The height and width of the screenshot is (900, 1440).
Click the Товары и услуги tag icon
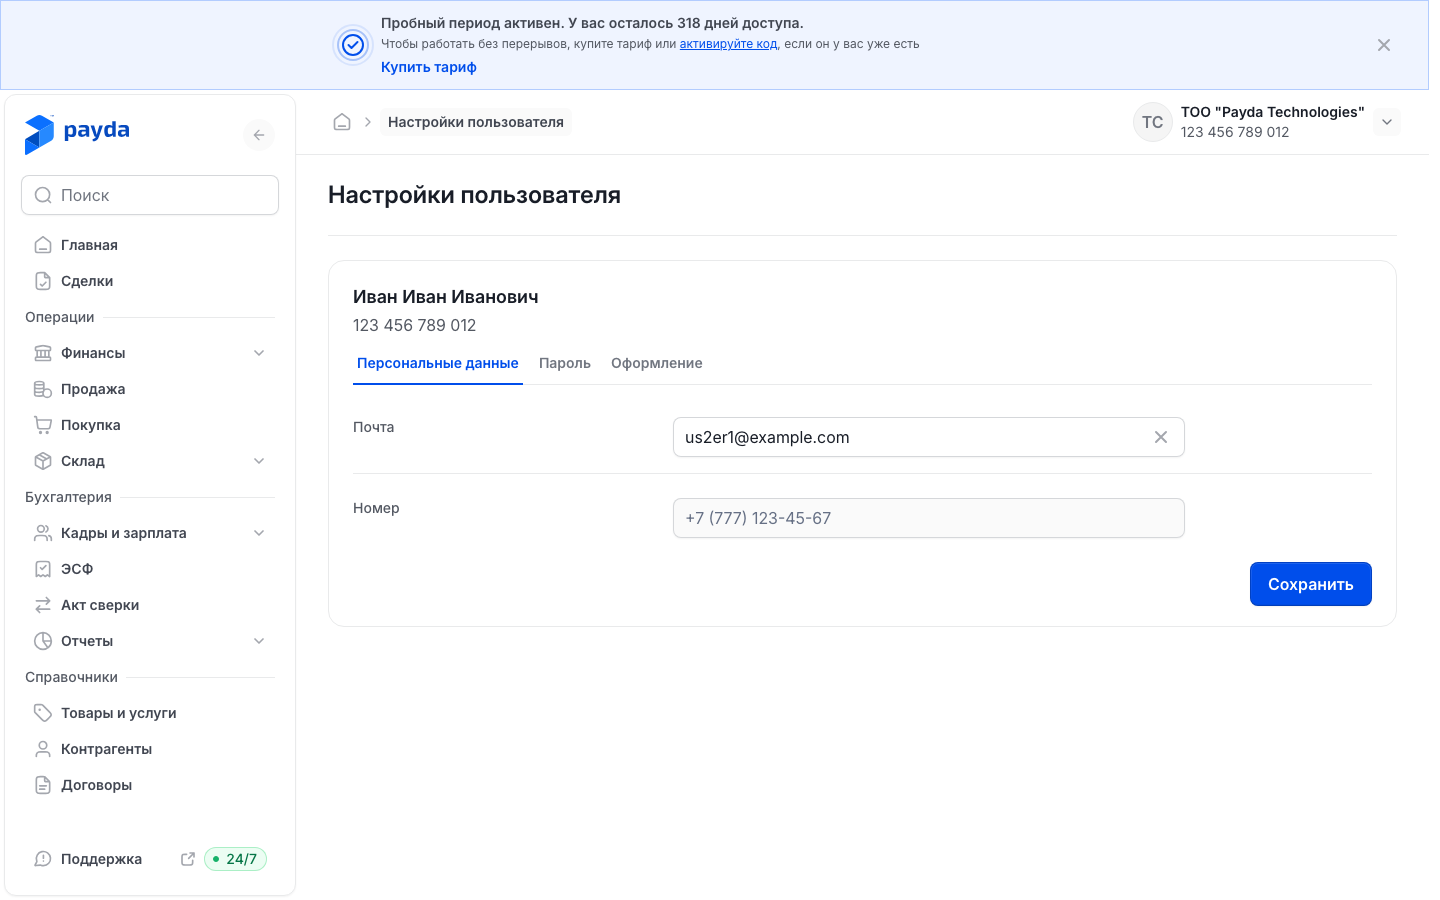pyautogui.click(x=43, y=713)
